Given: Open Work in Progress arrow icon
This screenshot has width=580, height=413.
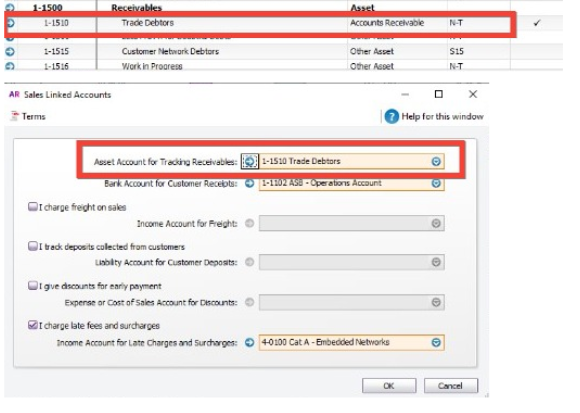Looking at the screenshot, I should 10,66.
